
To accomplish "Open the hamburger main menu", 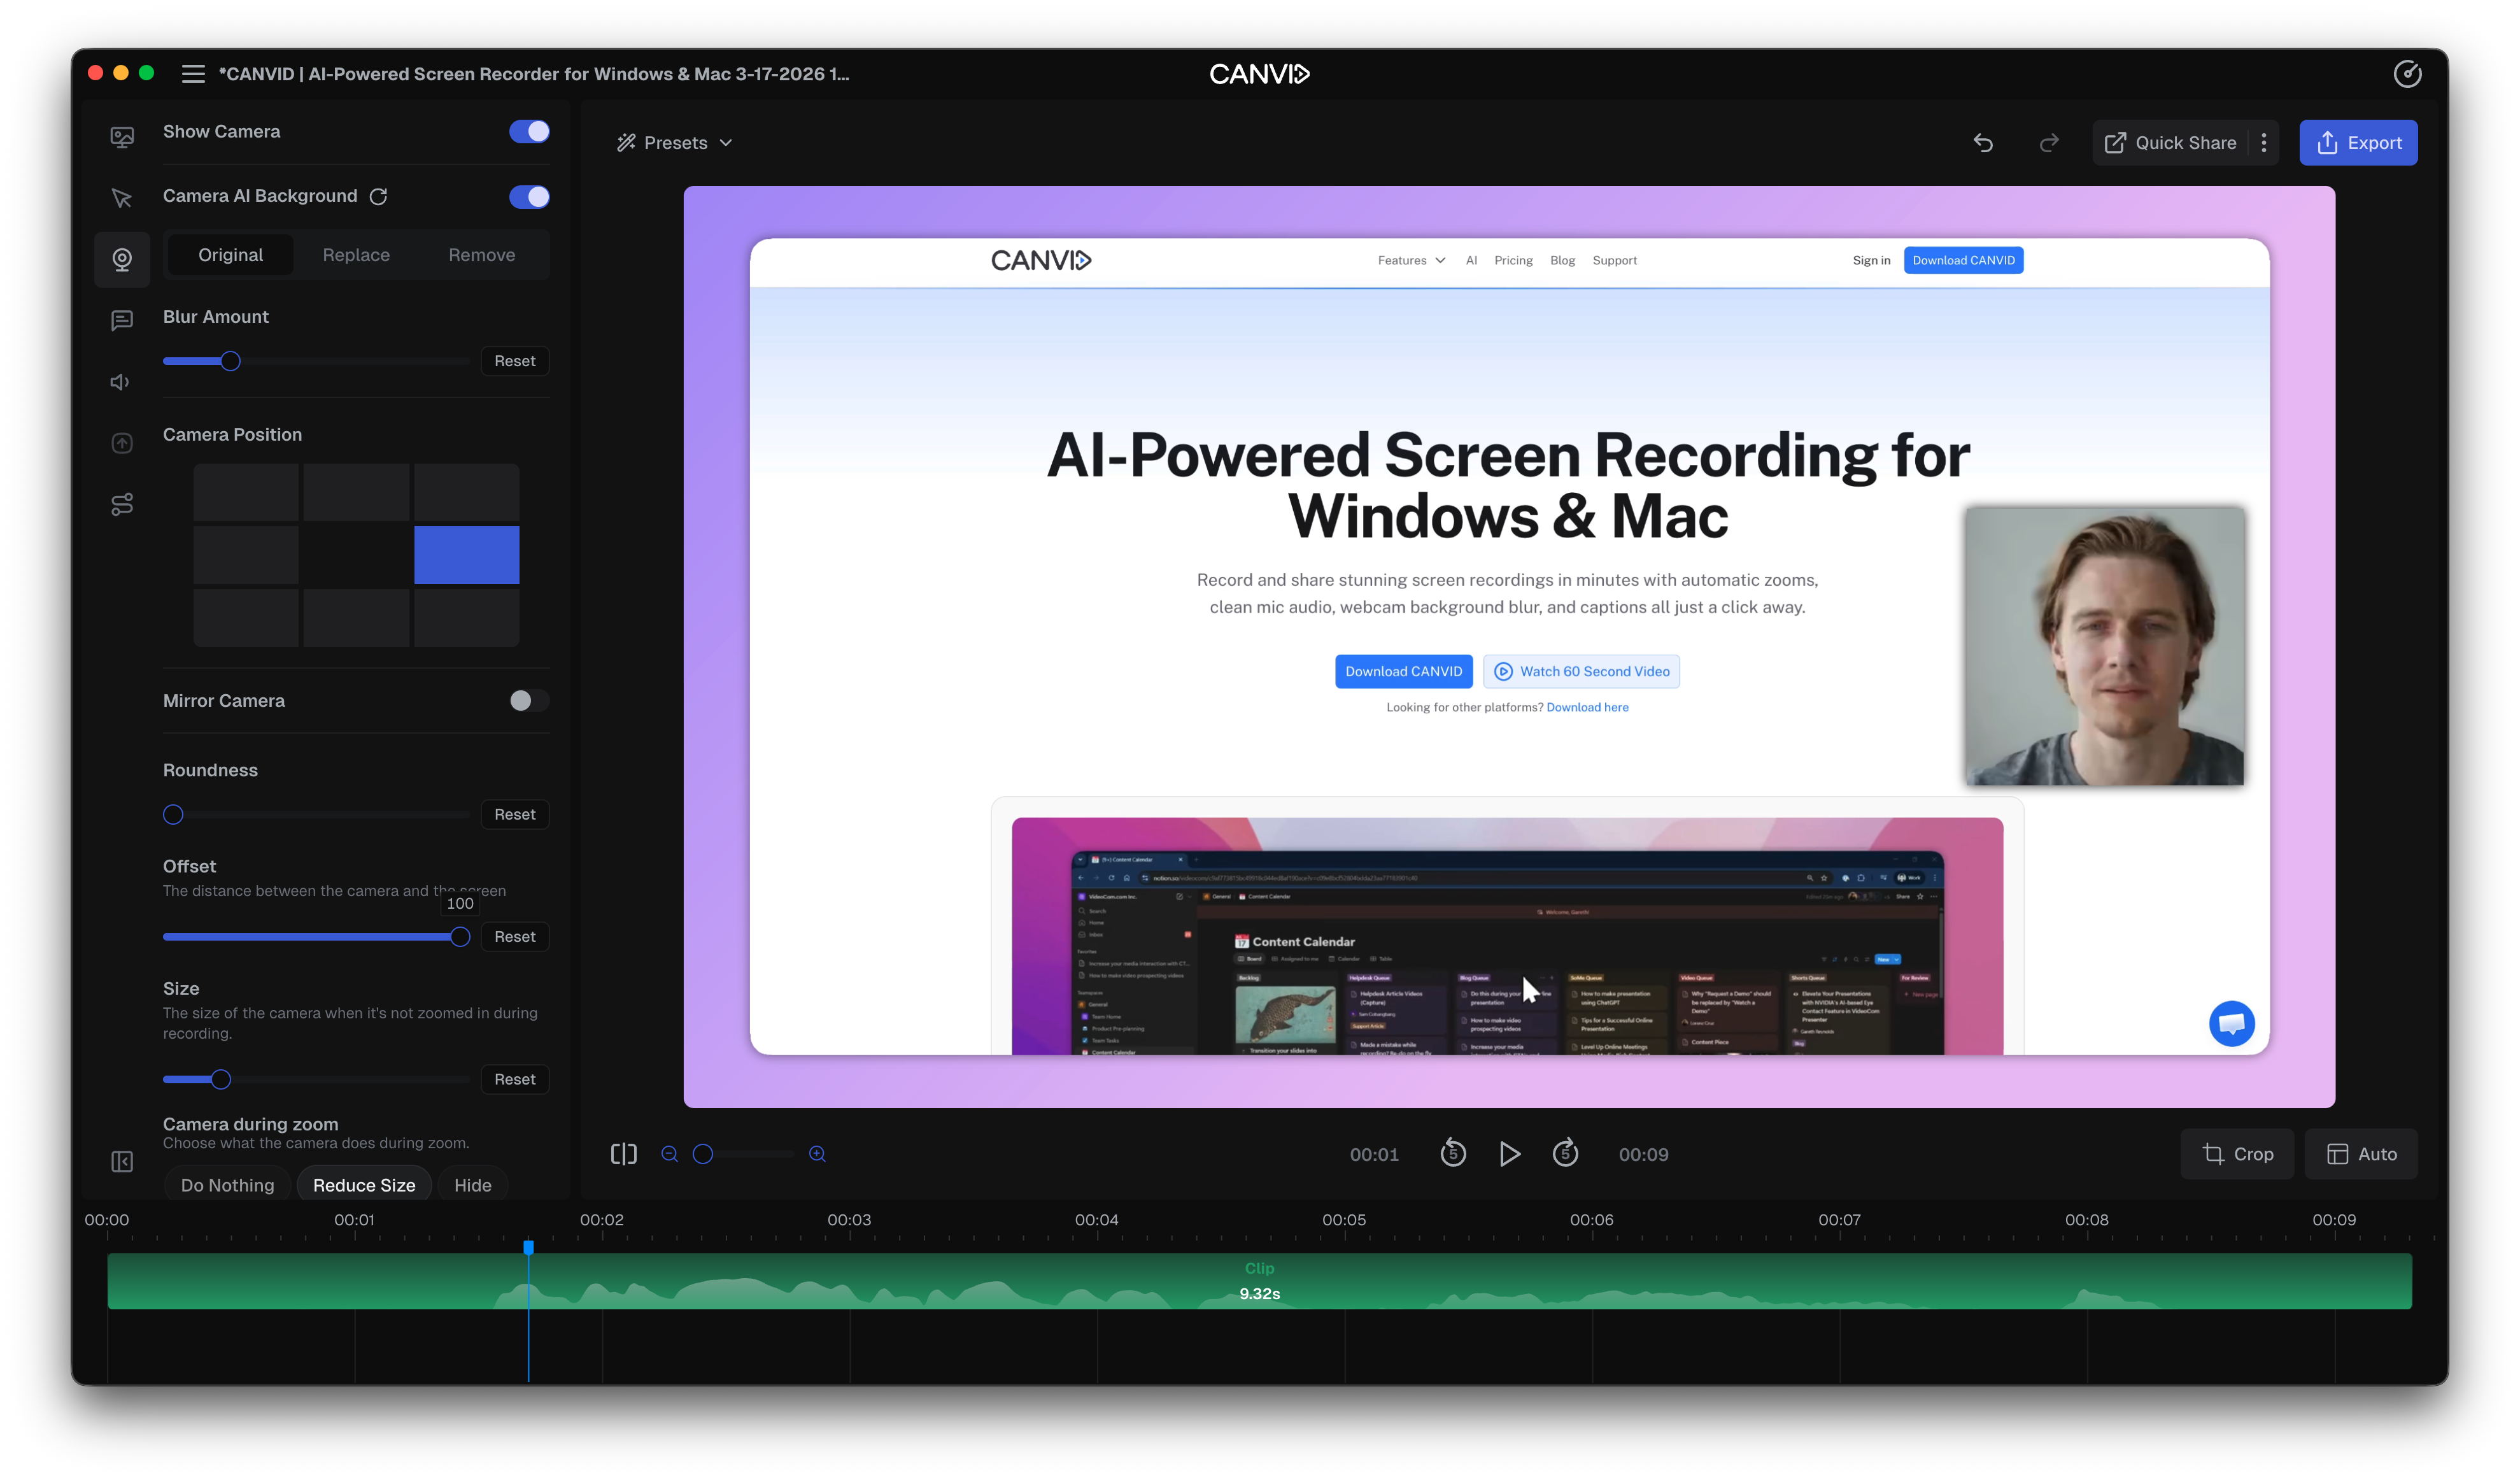I will pyautogui.click(x=193, y=74).
